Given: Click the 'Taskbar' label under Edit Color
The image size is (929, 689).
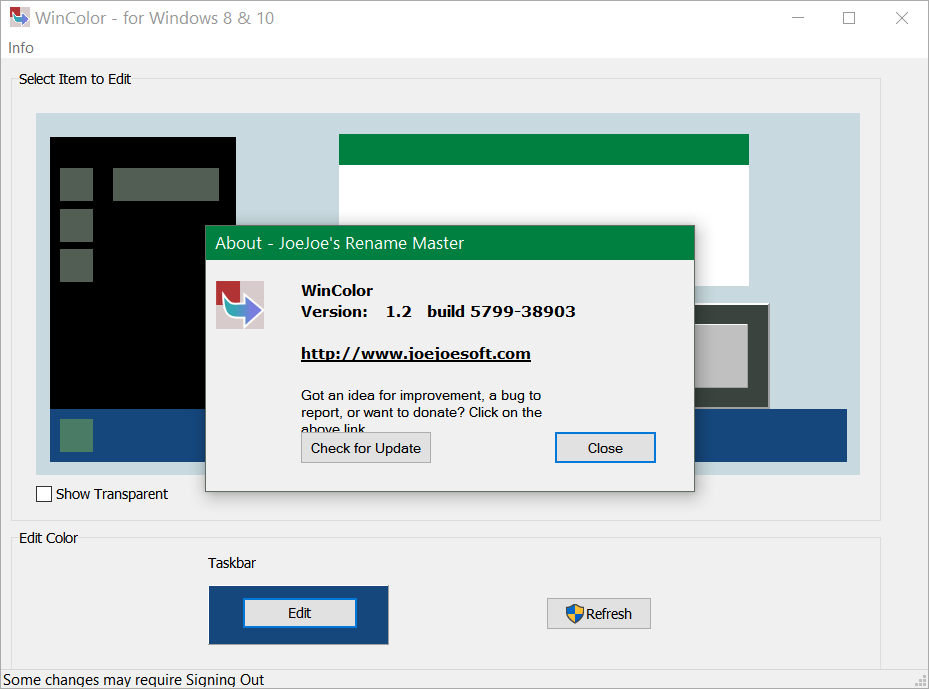Looking at the screenshot, I should (x=232, y=563).
